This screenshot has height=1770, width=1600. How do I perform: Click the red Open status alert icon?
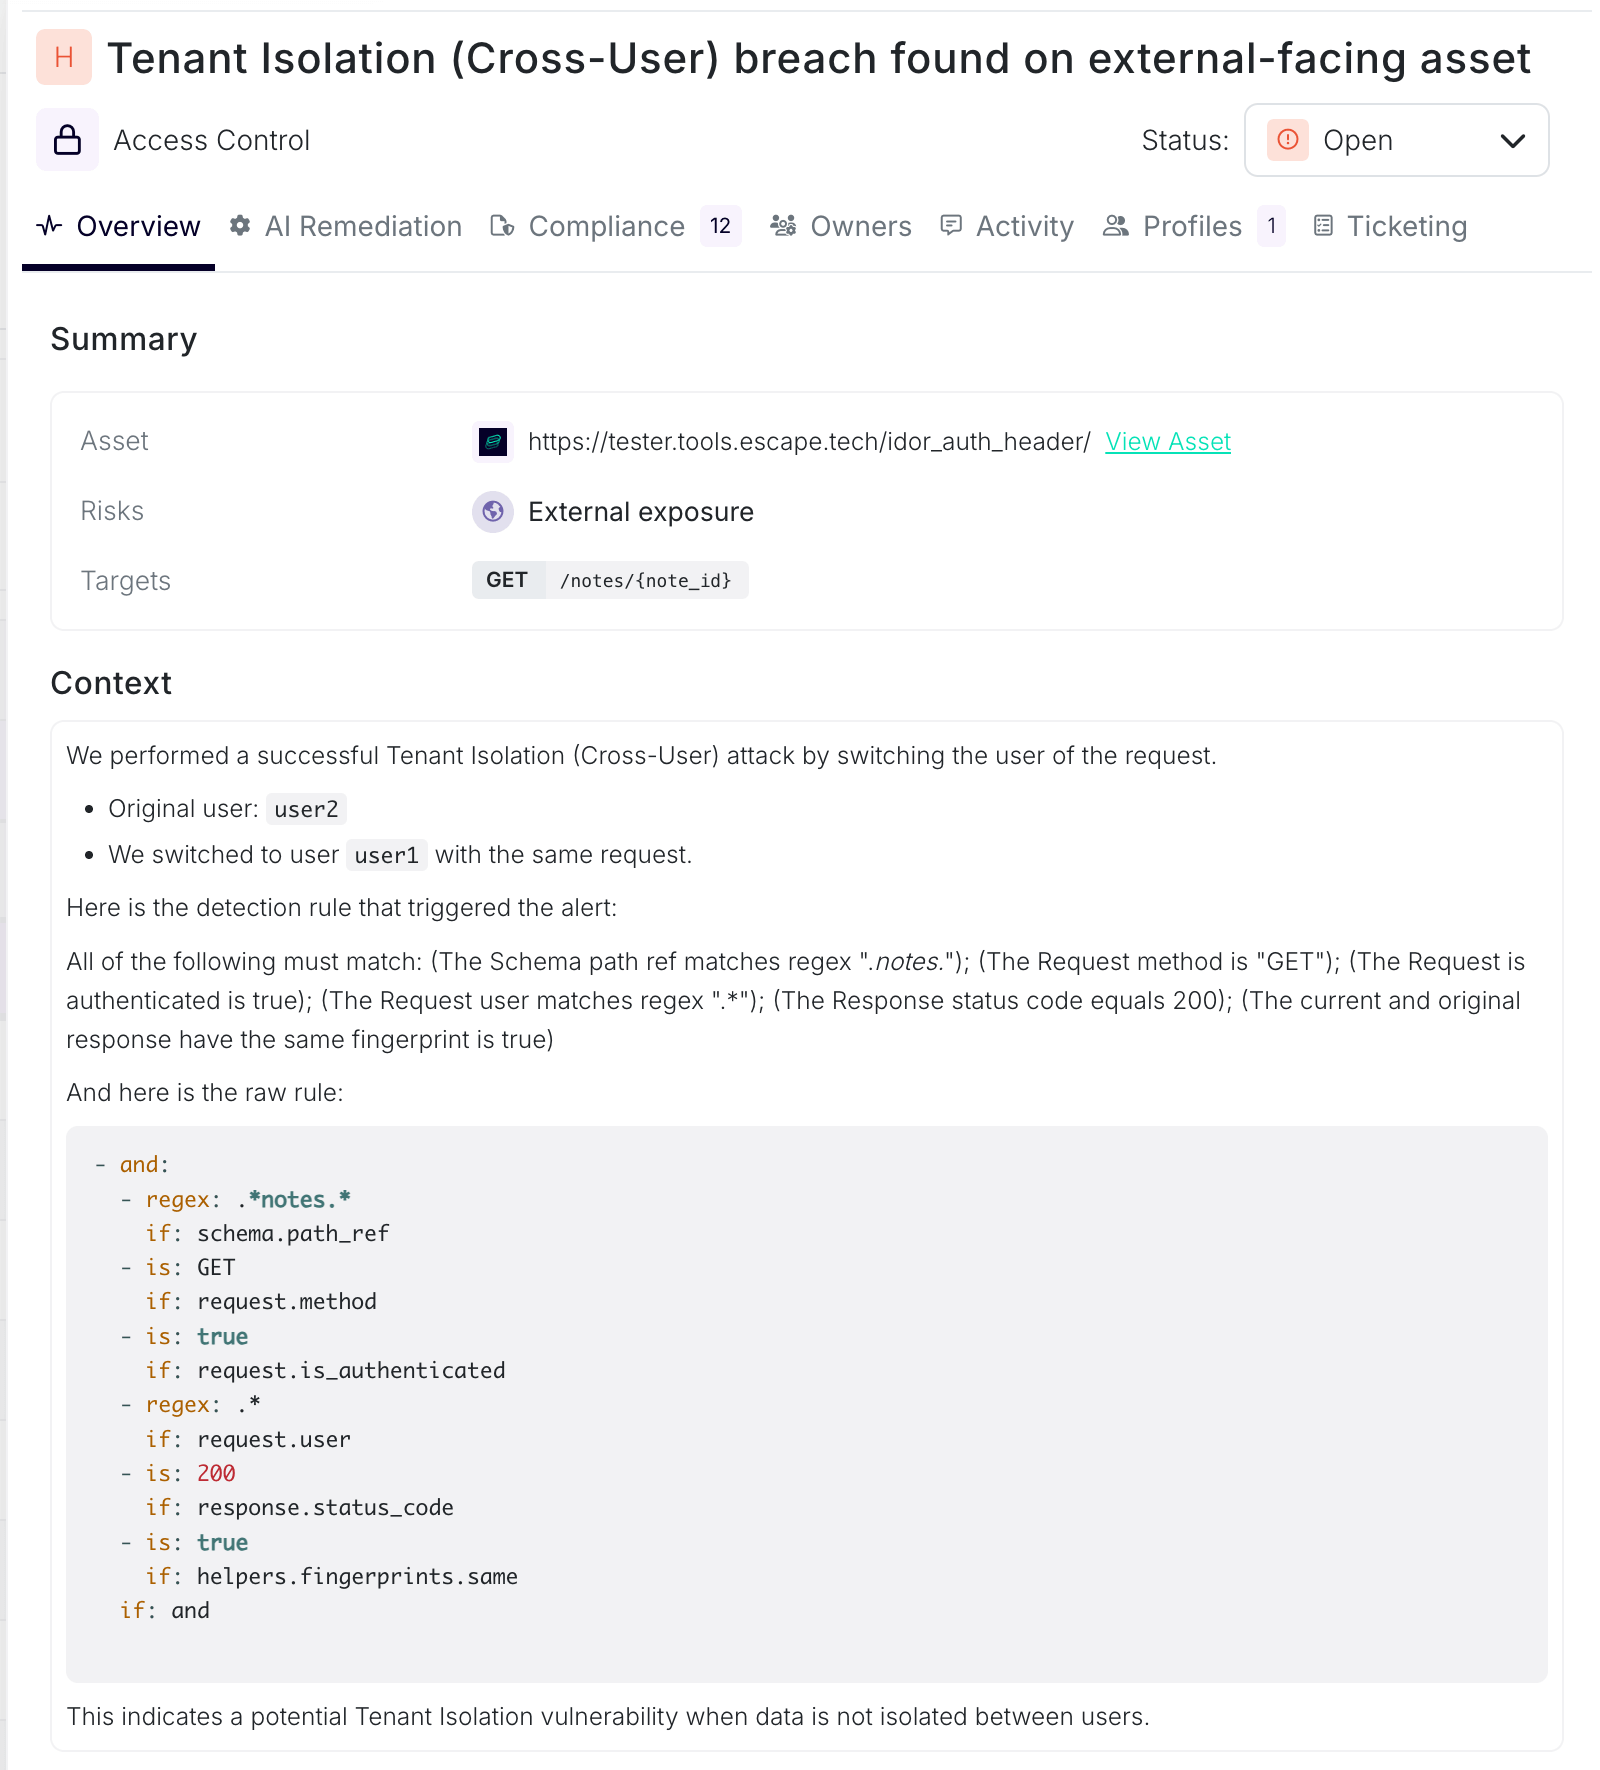(x=1288, y=140)
